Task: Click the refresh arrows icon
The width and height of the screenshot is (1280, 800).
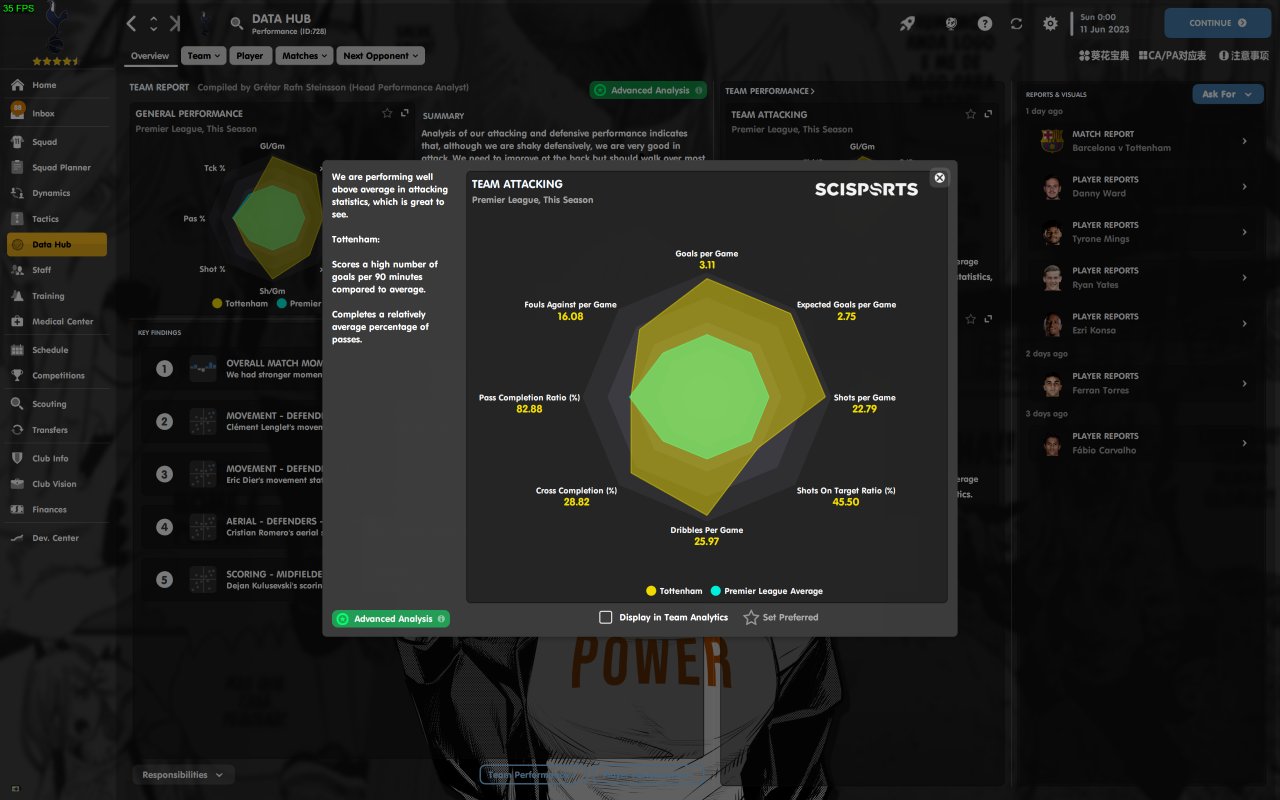Action: 1016,23
